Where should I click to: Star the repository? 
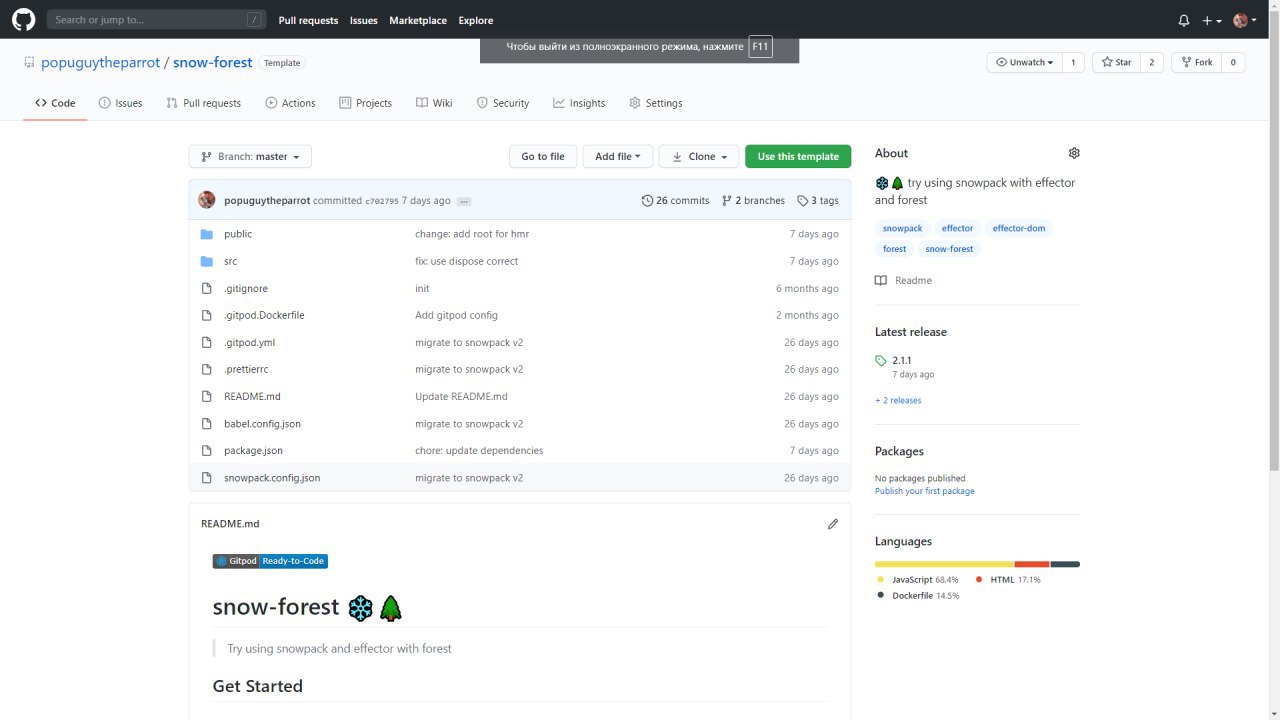[x=1116, y=62]
